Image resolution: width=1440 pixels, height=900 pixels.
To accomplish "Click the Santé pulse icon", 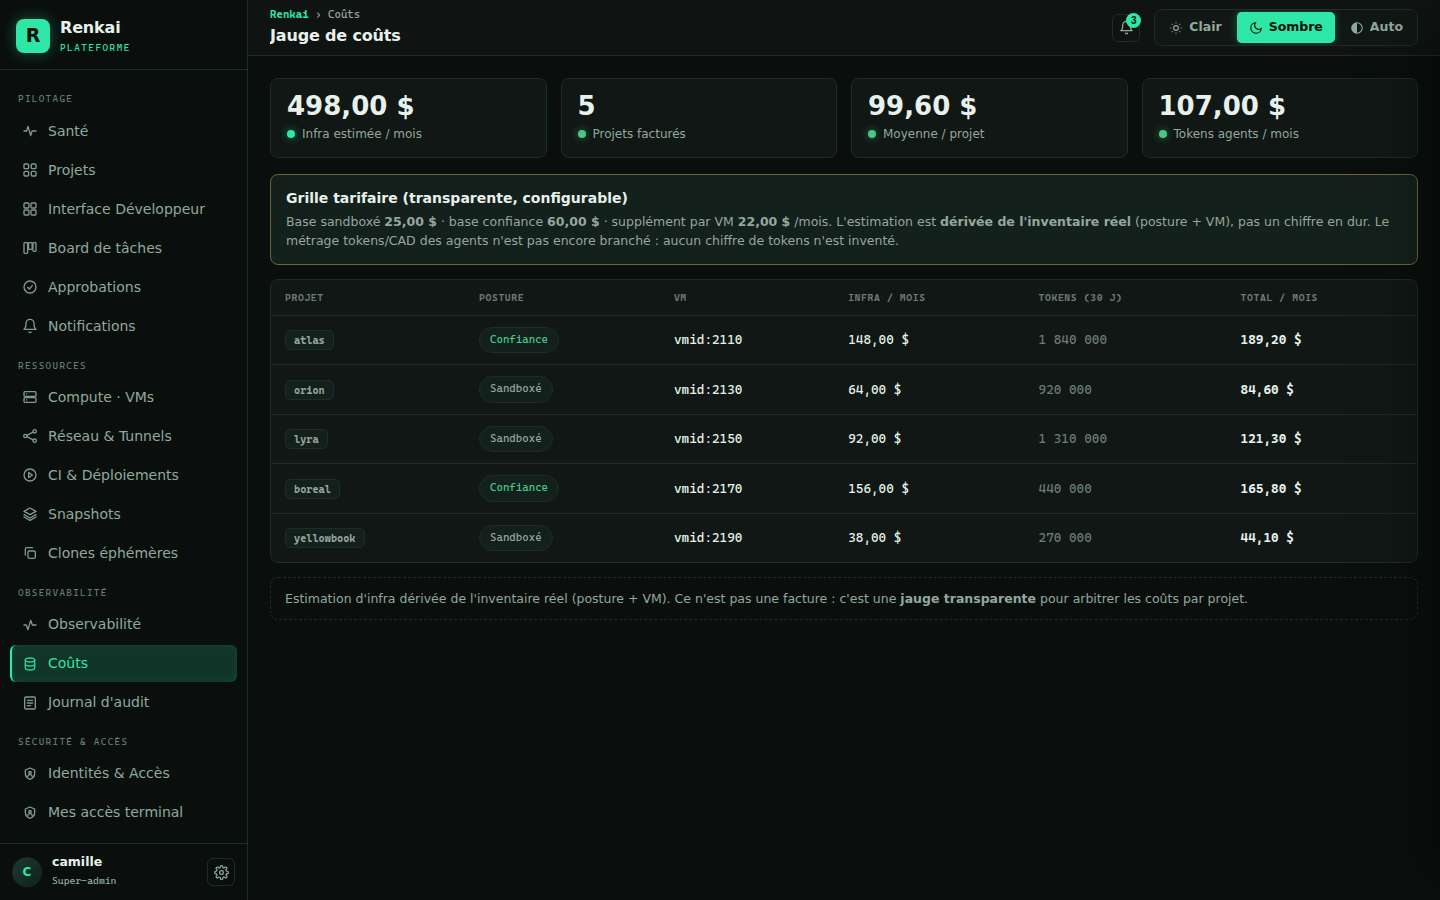I will tap(30, 131).
